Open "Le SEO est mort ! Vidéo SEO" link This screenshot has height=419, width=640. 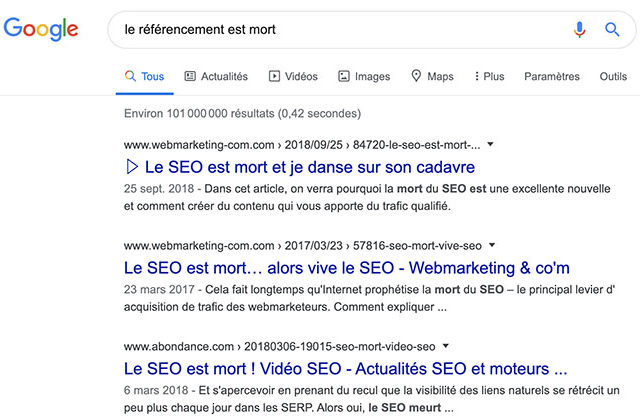click(x=345, y=368)
